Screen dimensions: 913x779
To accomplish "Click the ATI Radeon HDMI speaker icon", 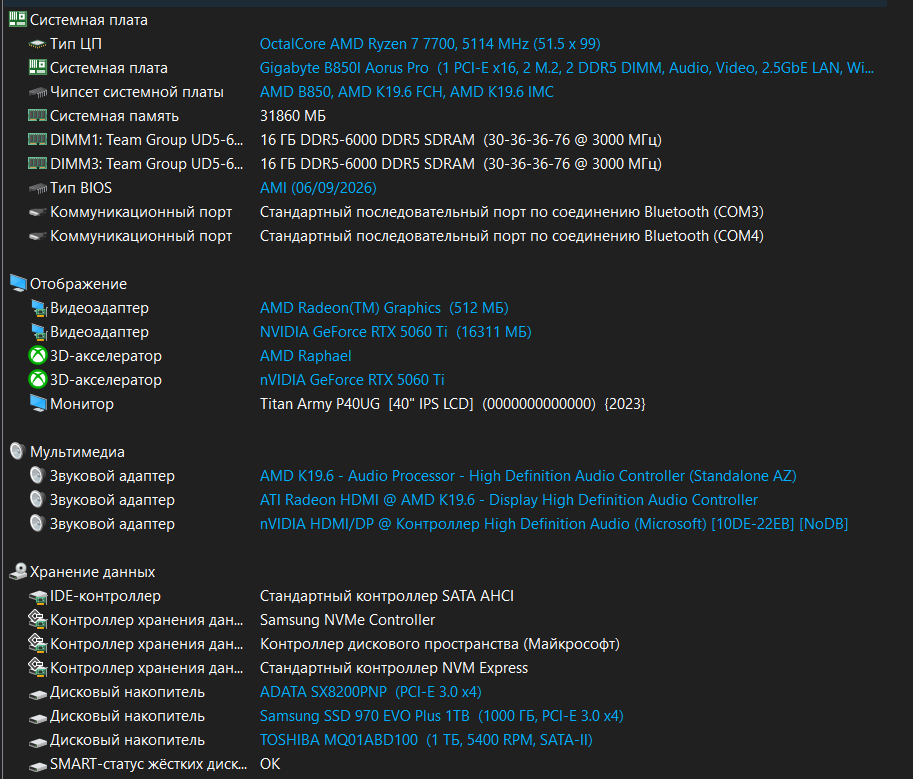I will click(x=37, y=499).
